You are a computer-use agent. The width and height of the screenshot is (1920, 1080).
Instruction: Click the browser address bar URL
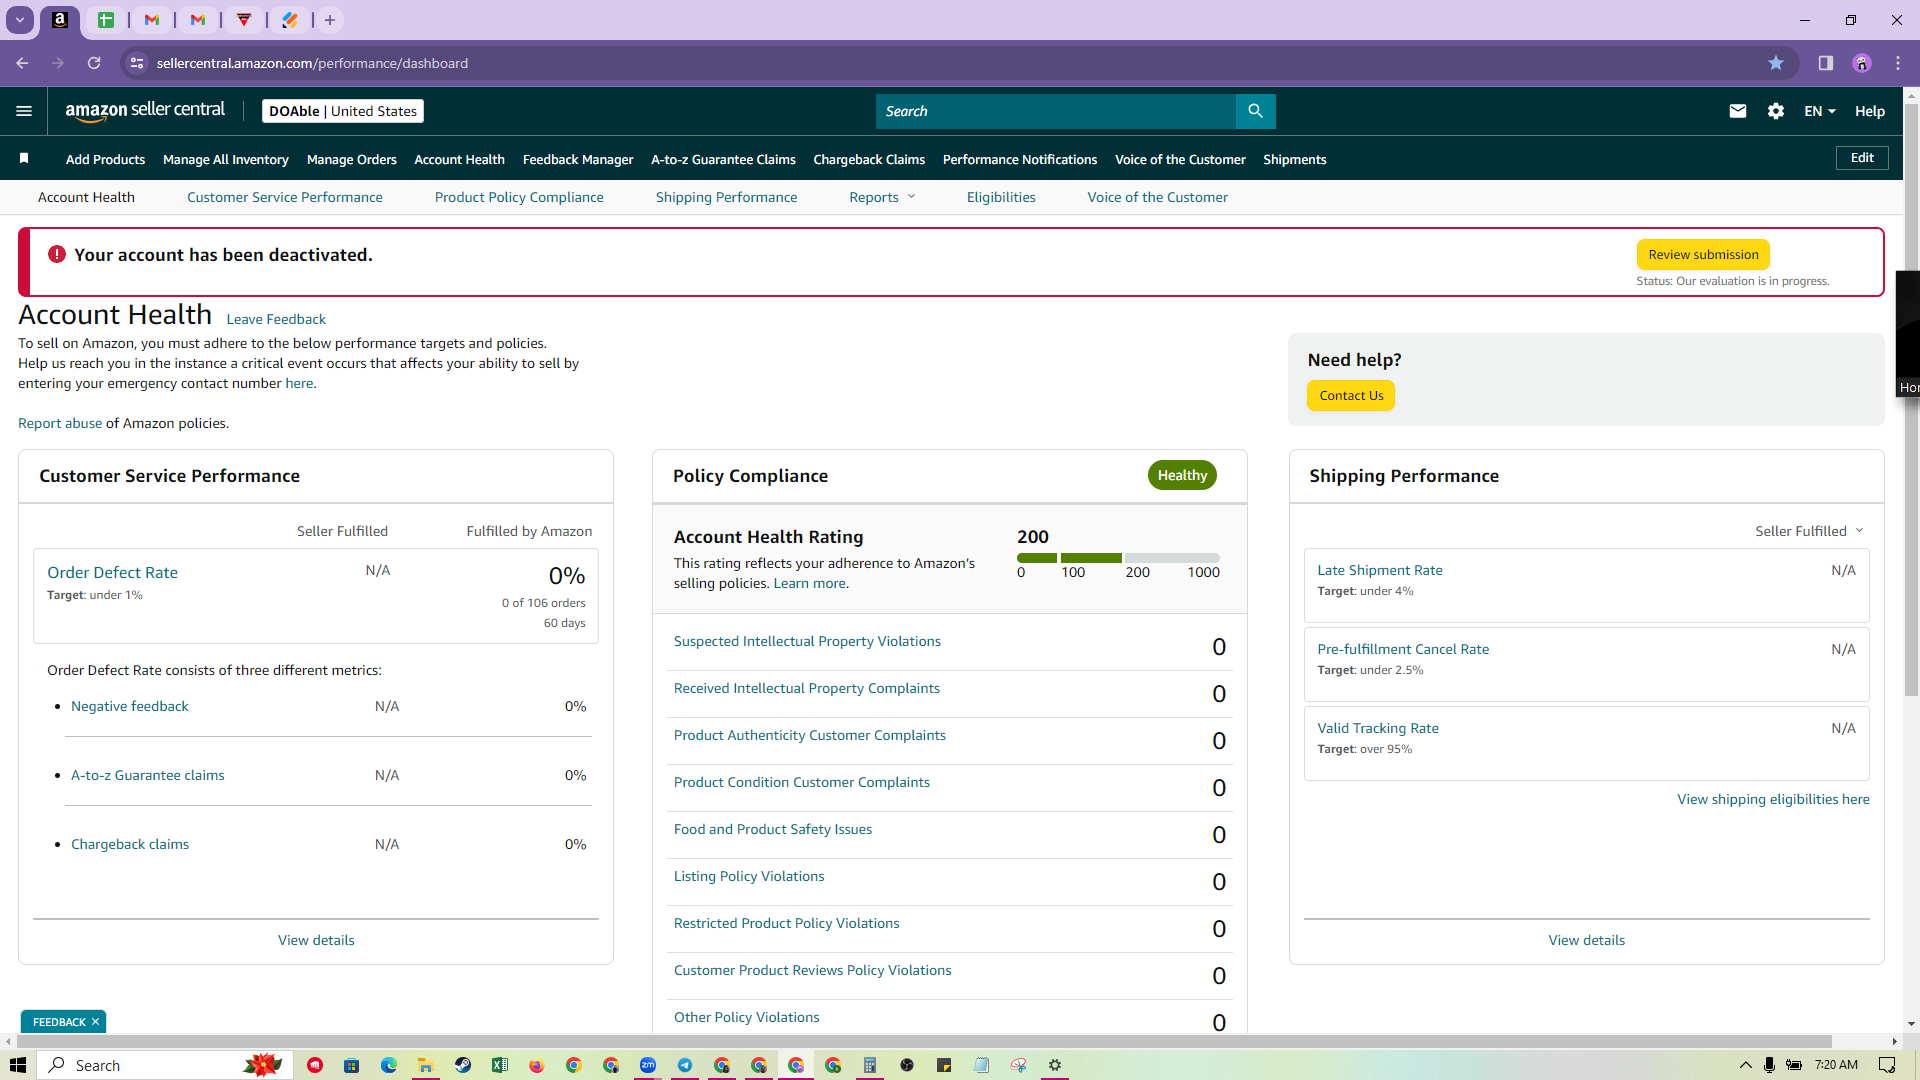[x=312, y=63]
